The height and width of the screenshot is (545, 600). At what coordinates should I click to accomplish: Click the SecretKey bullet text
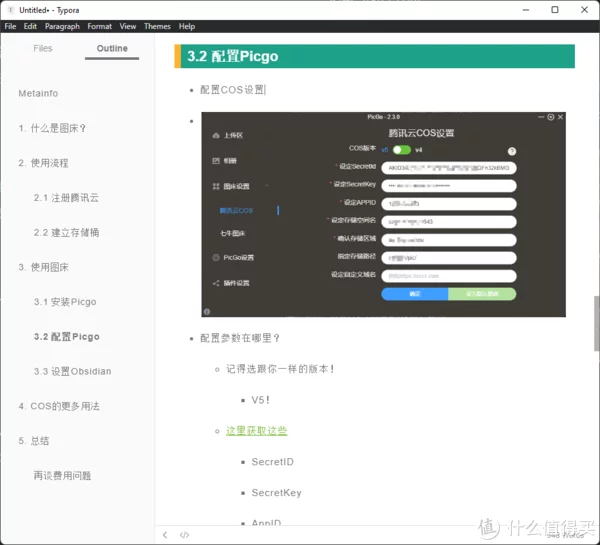[276, 493]
